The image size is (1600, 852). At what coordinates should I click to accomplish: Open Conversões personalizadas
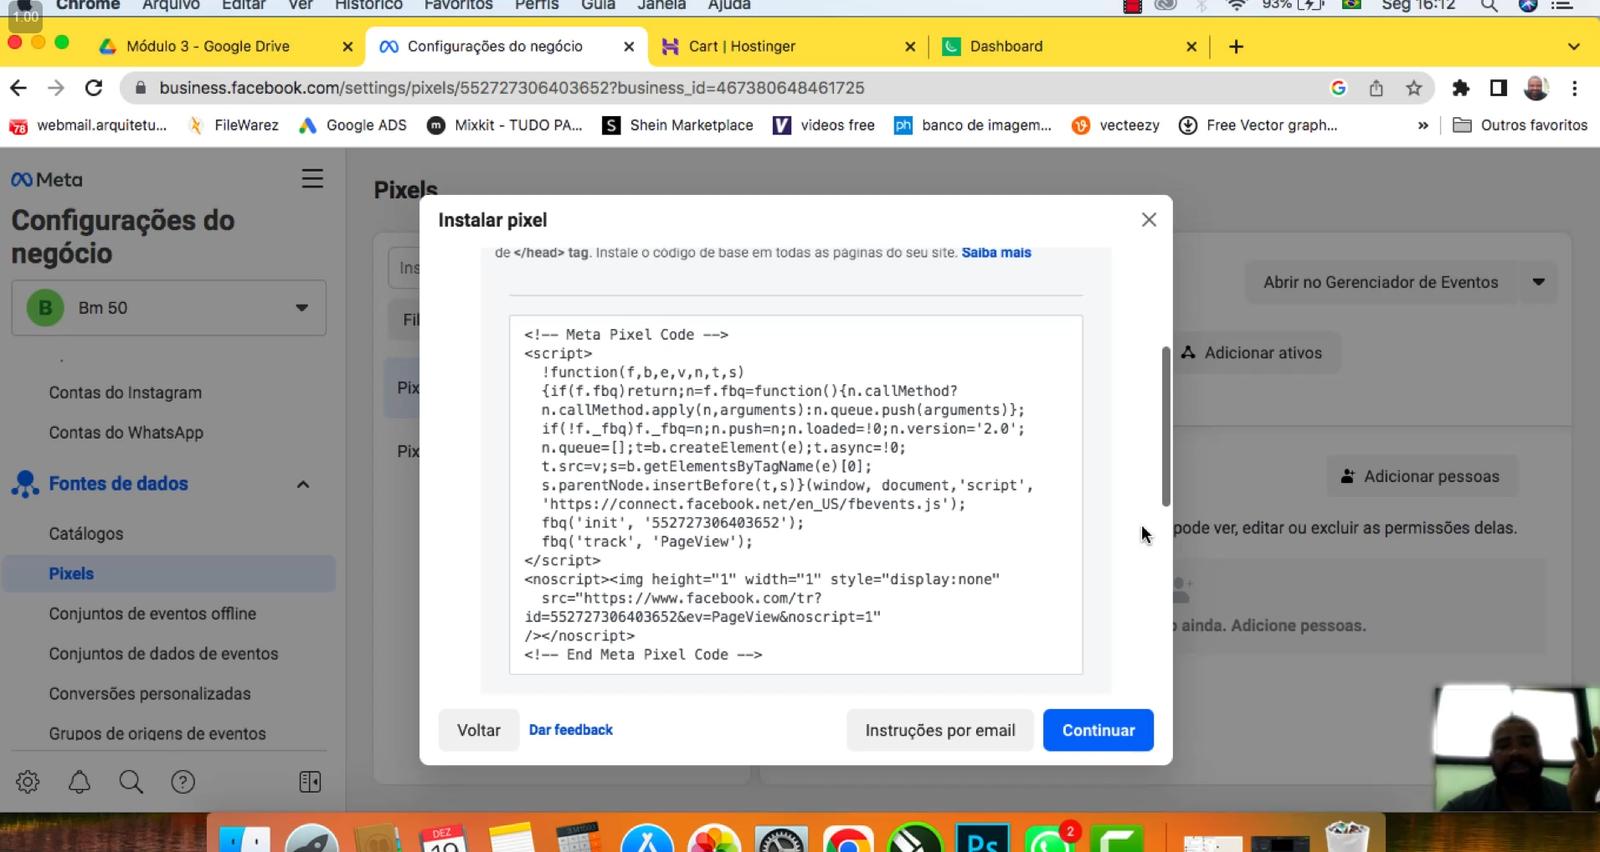click(x=149, y=694)
